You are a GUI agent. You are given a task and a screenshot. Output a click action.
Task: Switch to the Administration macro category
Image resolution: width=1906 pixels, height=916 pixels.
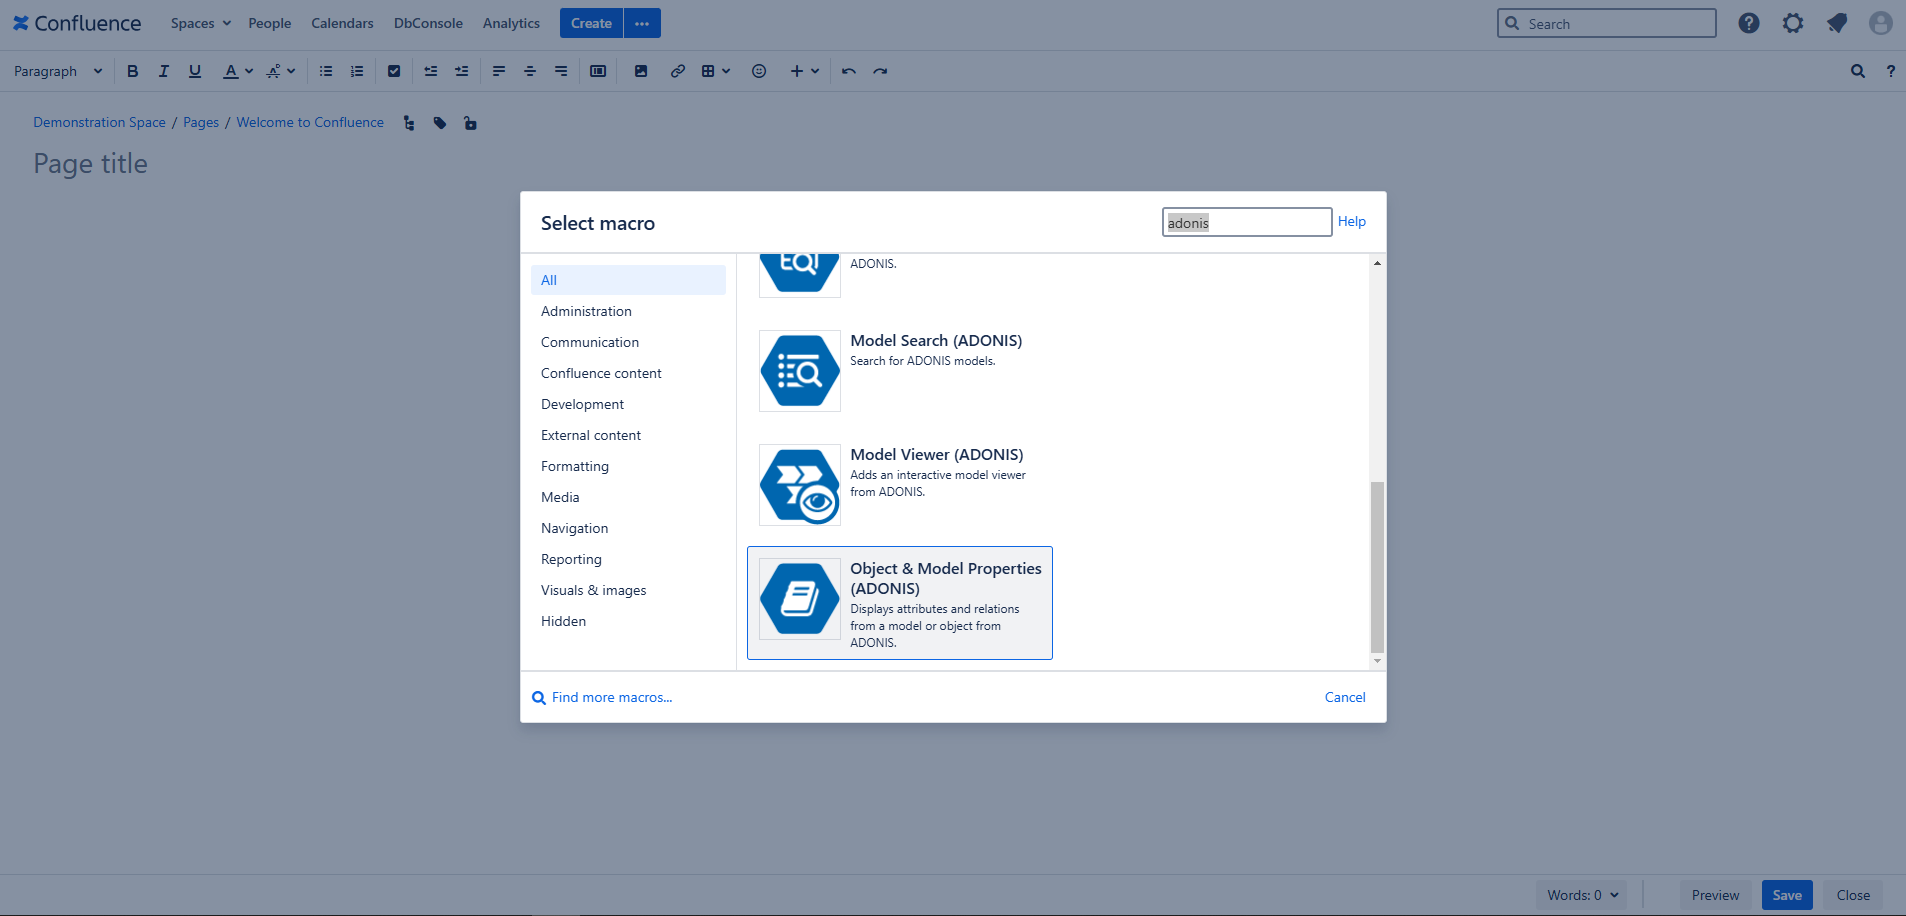tap(586, 310)
